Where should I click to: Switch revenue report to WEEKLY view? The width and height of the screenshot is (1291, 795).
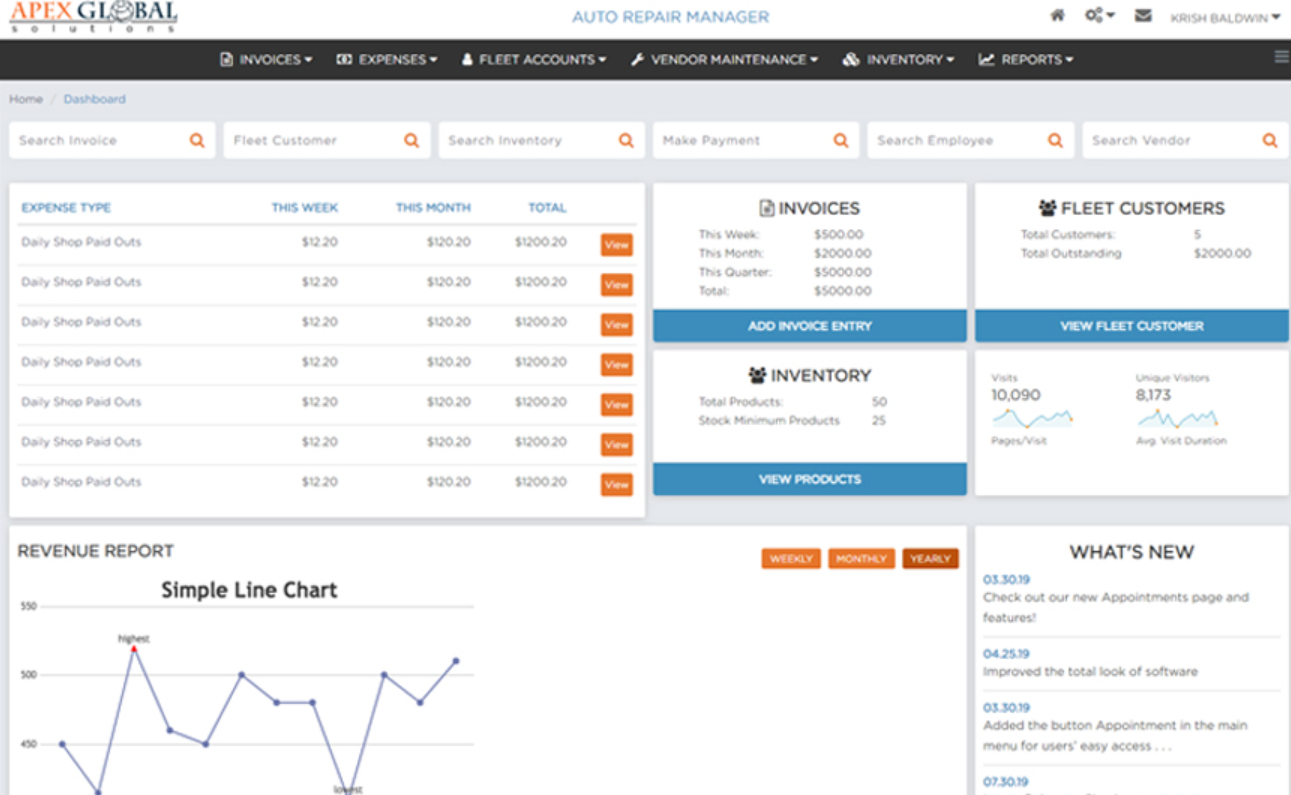(791, 558)
